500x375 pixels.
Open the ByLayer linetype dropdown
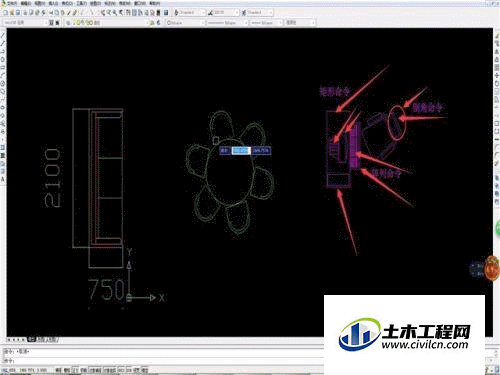228,23
